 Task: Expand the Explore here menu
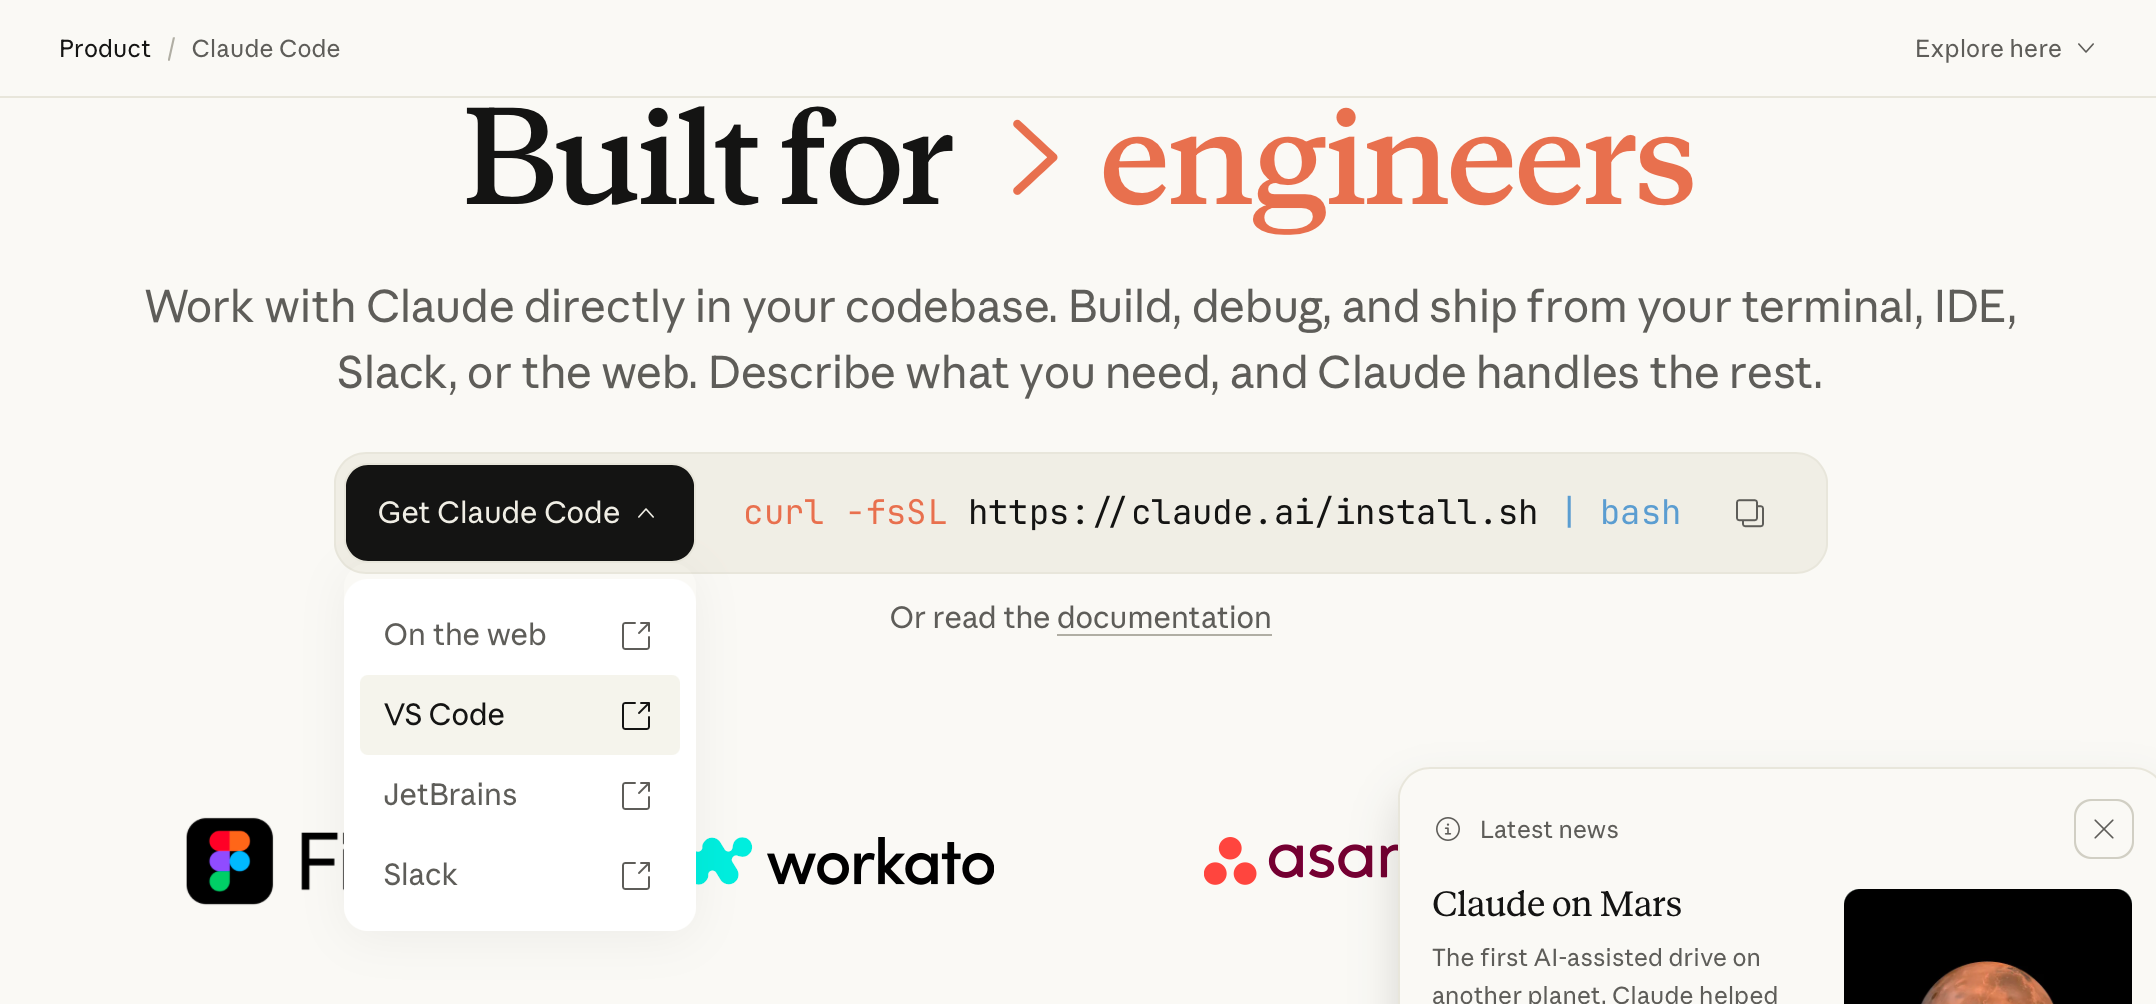click(x=1988, y=49)
